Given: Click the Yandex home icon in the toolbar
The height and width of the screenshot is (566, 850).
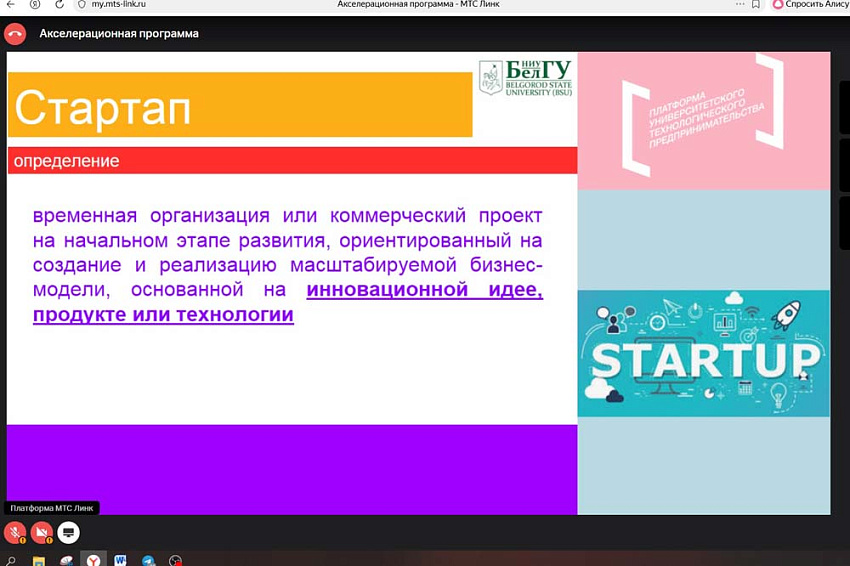Looking at the screenshot, I should (x=35, y=5).
